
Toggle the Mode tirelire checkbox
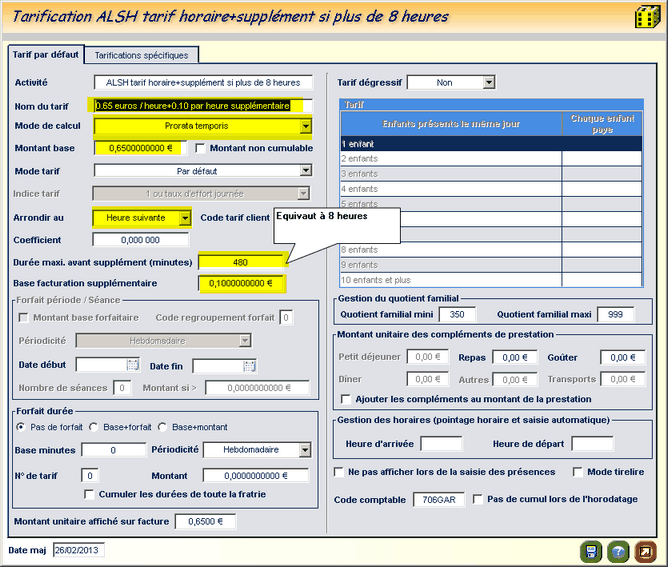coord(578,471)
